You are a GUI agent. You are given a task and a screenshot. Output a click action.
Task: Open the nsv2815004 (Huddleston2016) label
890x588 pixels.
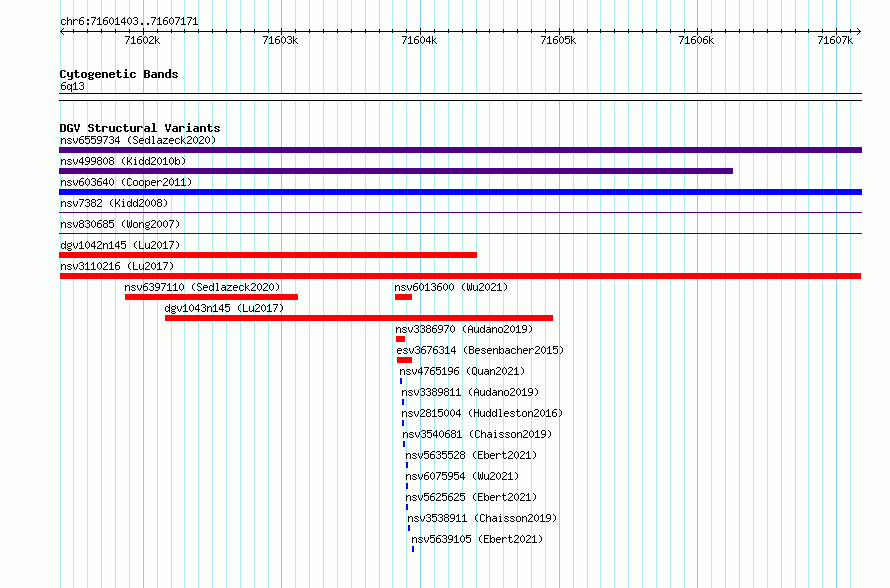(482, 413)
